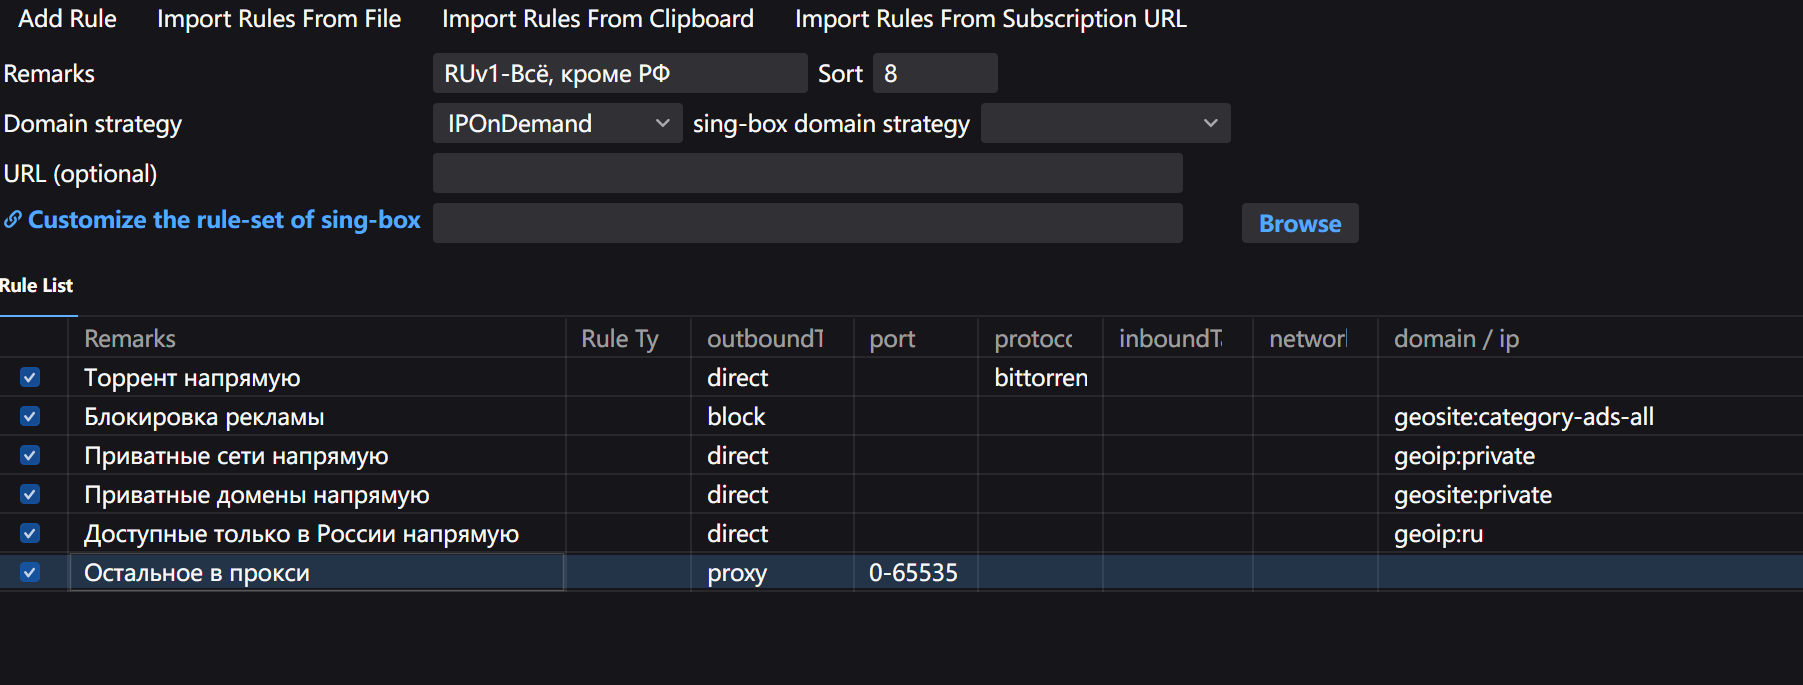
Task: Sort by the outboundTag column header
Action: (766, 339)
